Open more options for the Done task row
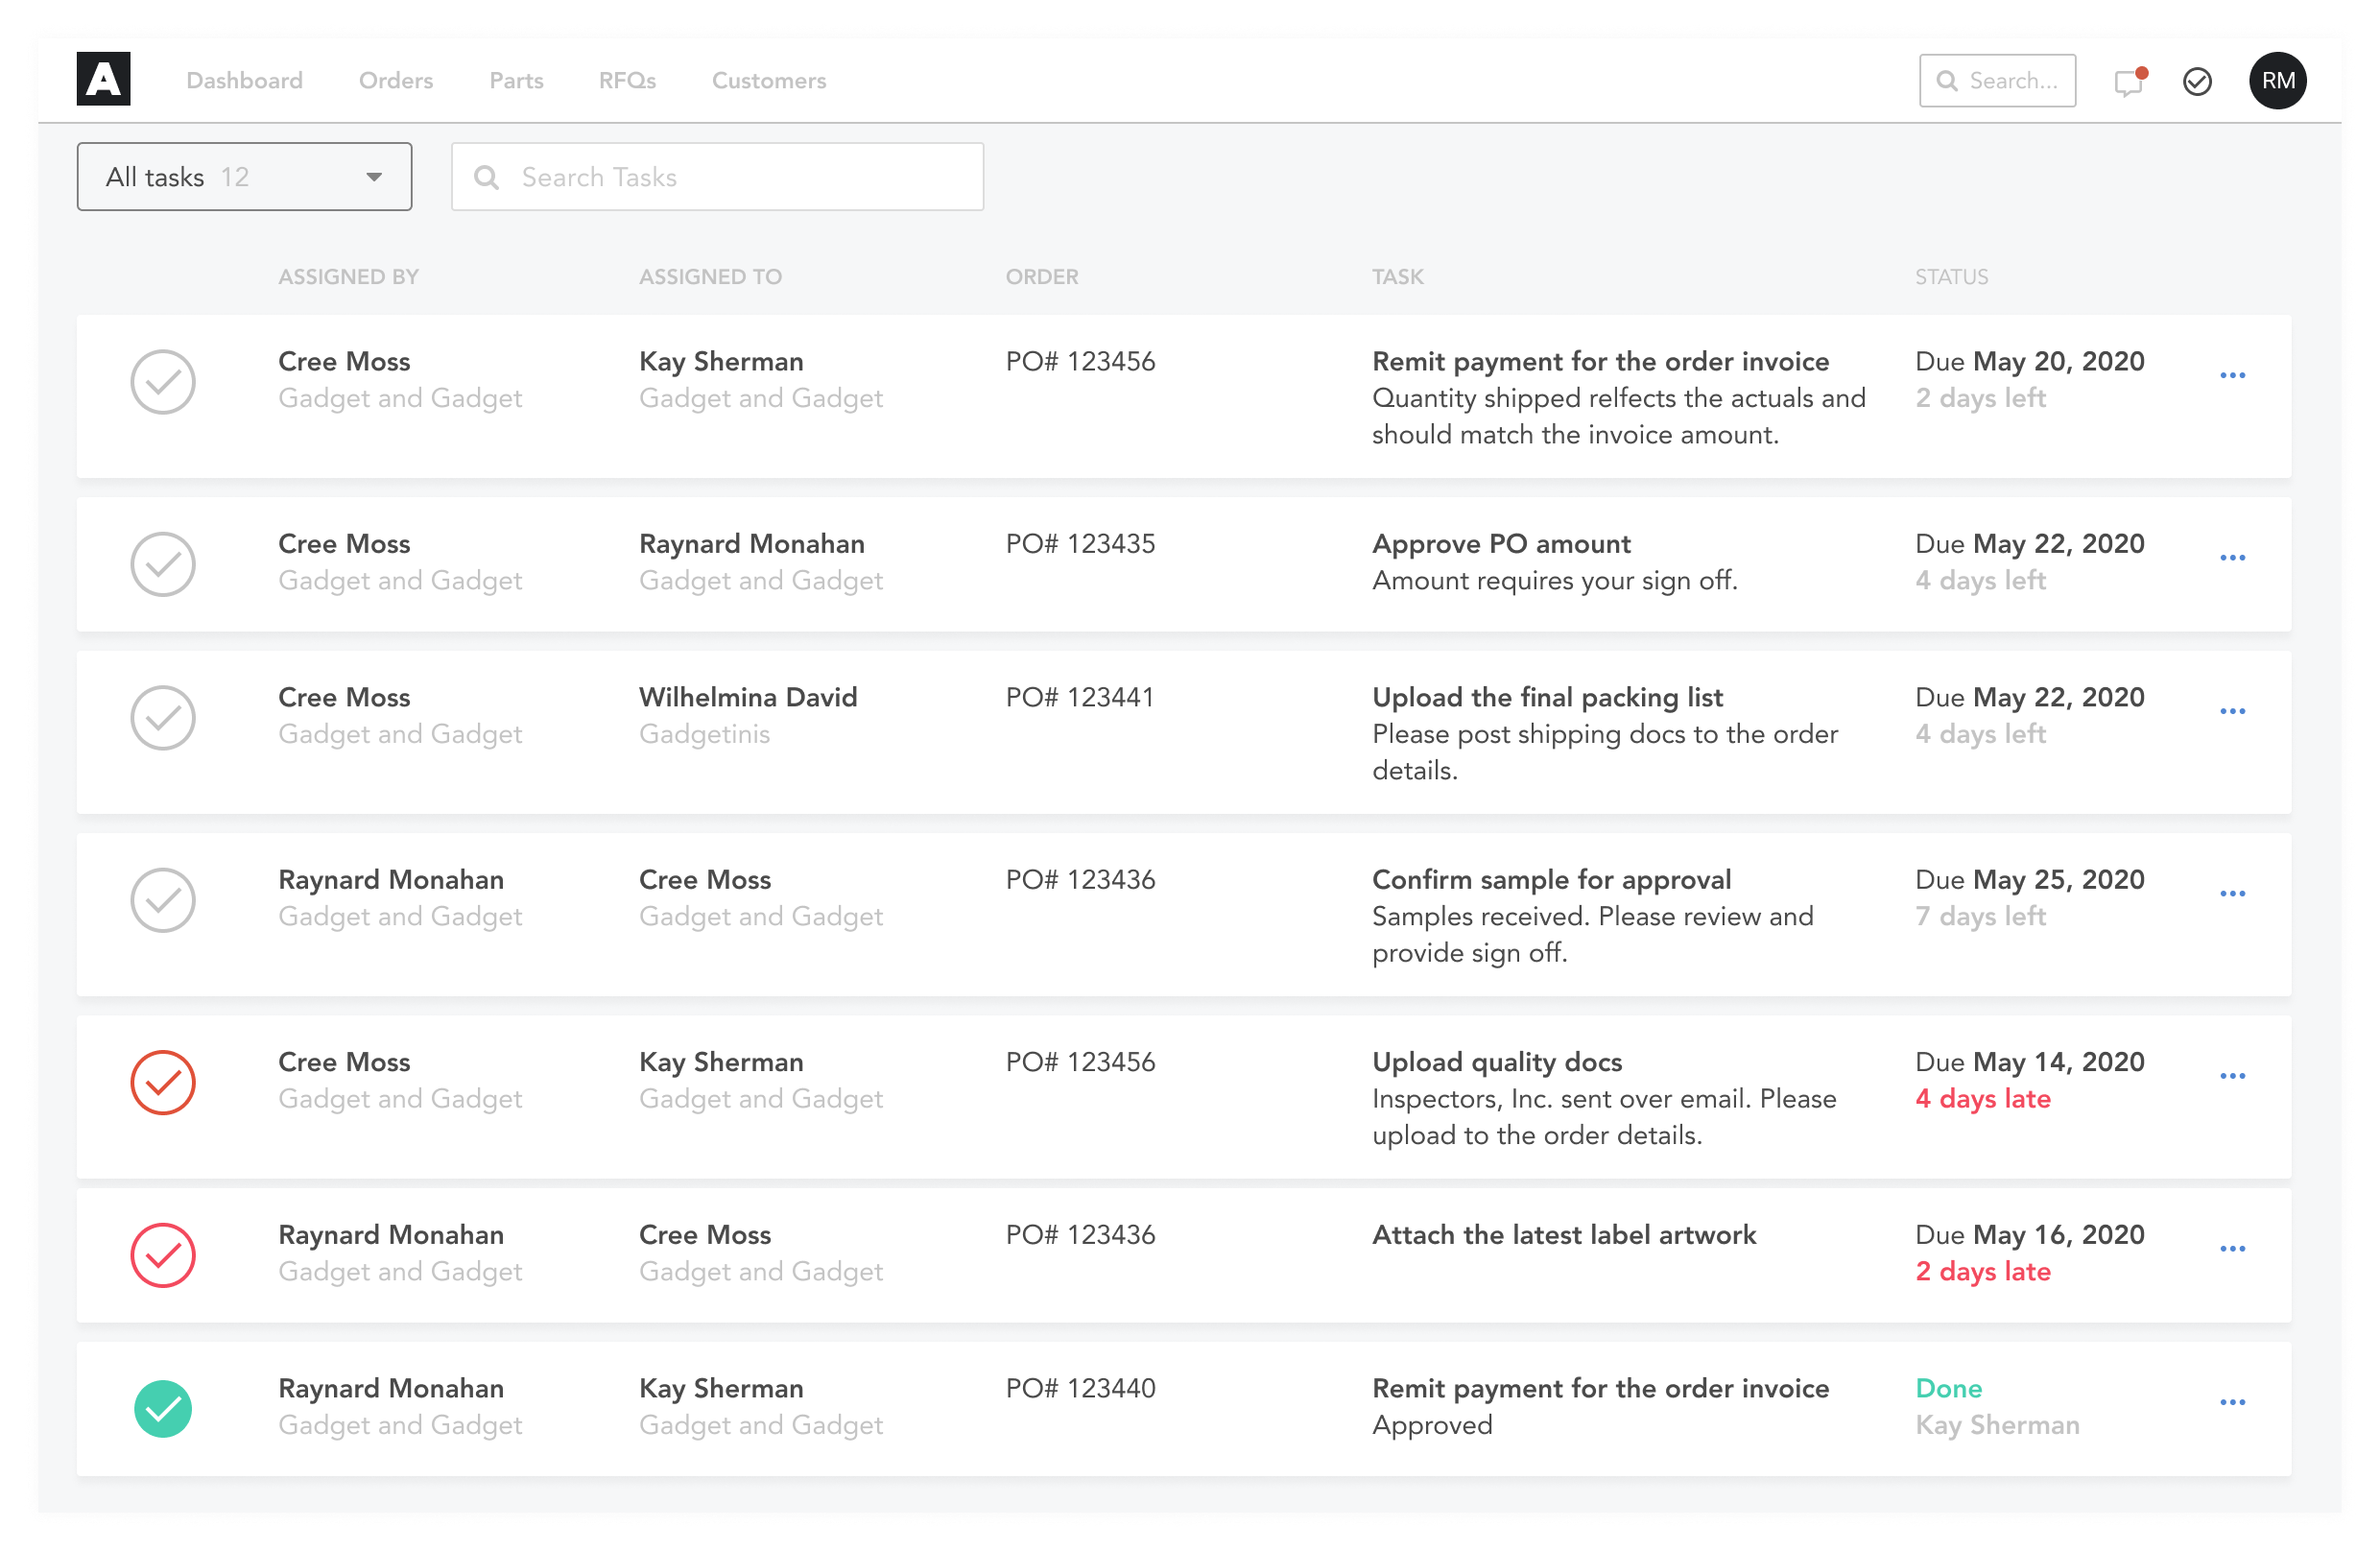2380x1551 pixels. (x=2232, y=1403)
